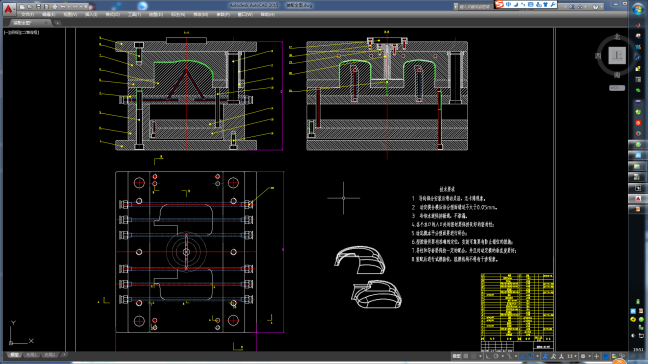Toggle ortho mode in status bar
The height and width of the screenshot is (364, 648).
pyautogui.click(x=488, y=356)
